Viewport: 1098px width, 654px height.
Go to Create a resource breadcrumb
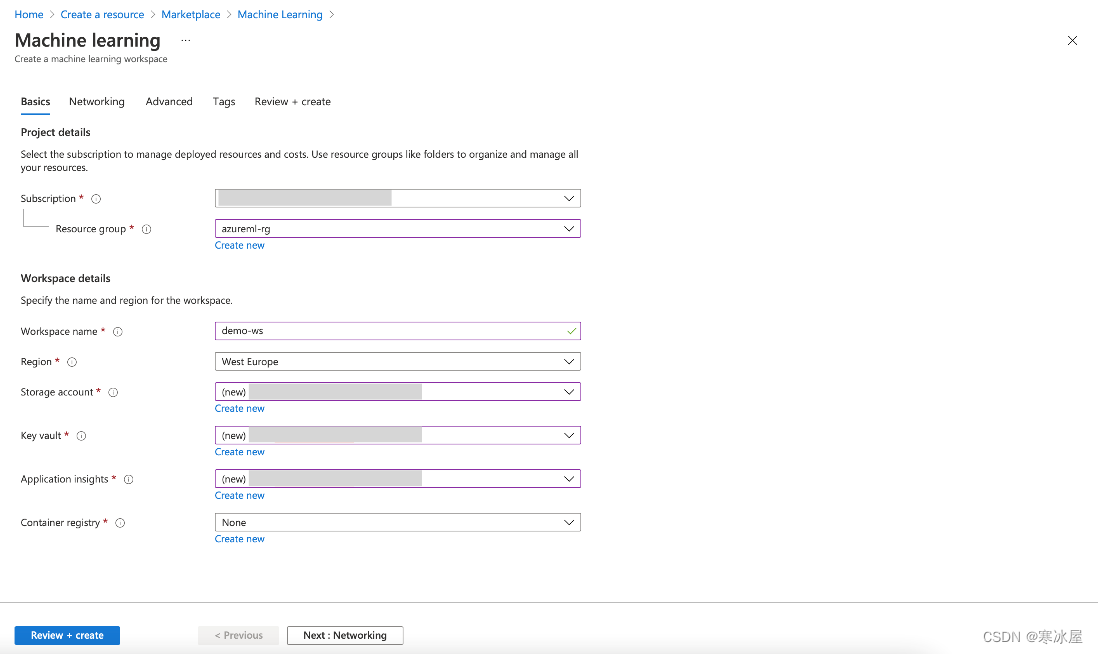[x=102, y=14]
